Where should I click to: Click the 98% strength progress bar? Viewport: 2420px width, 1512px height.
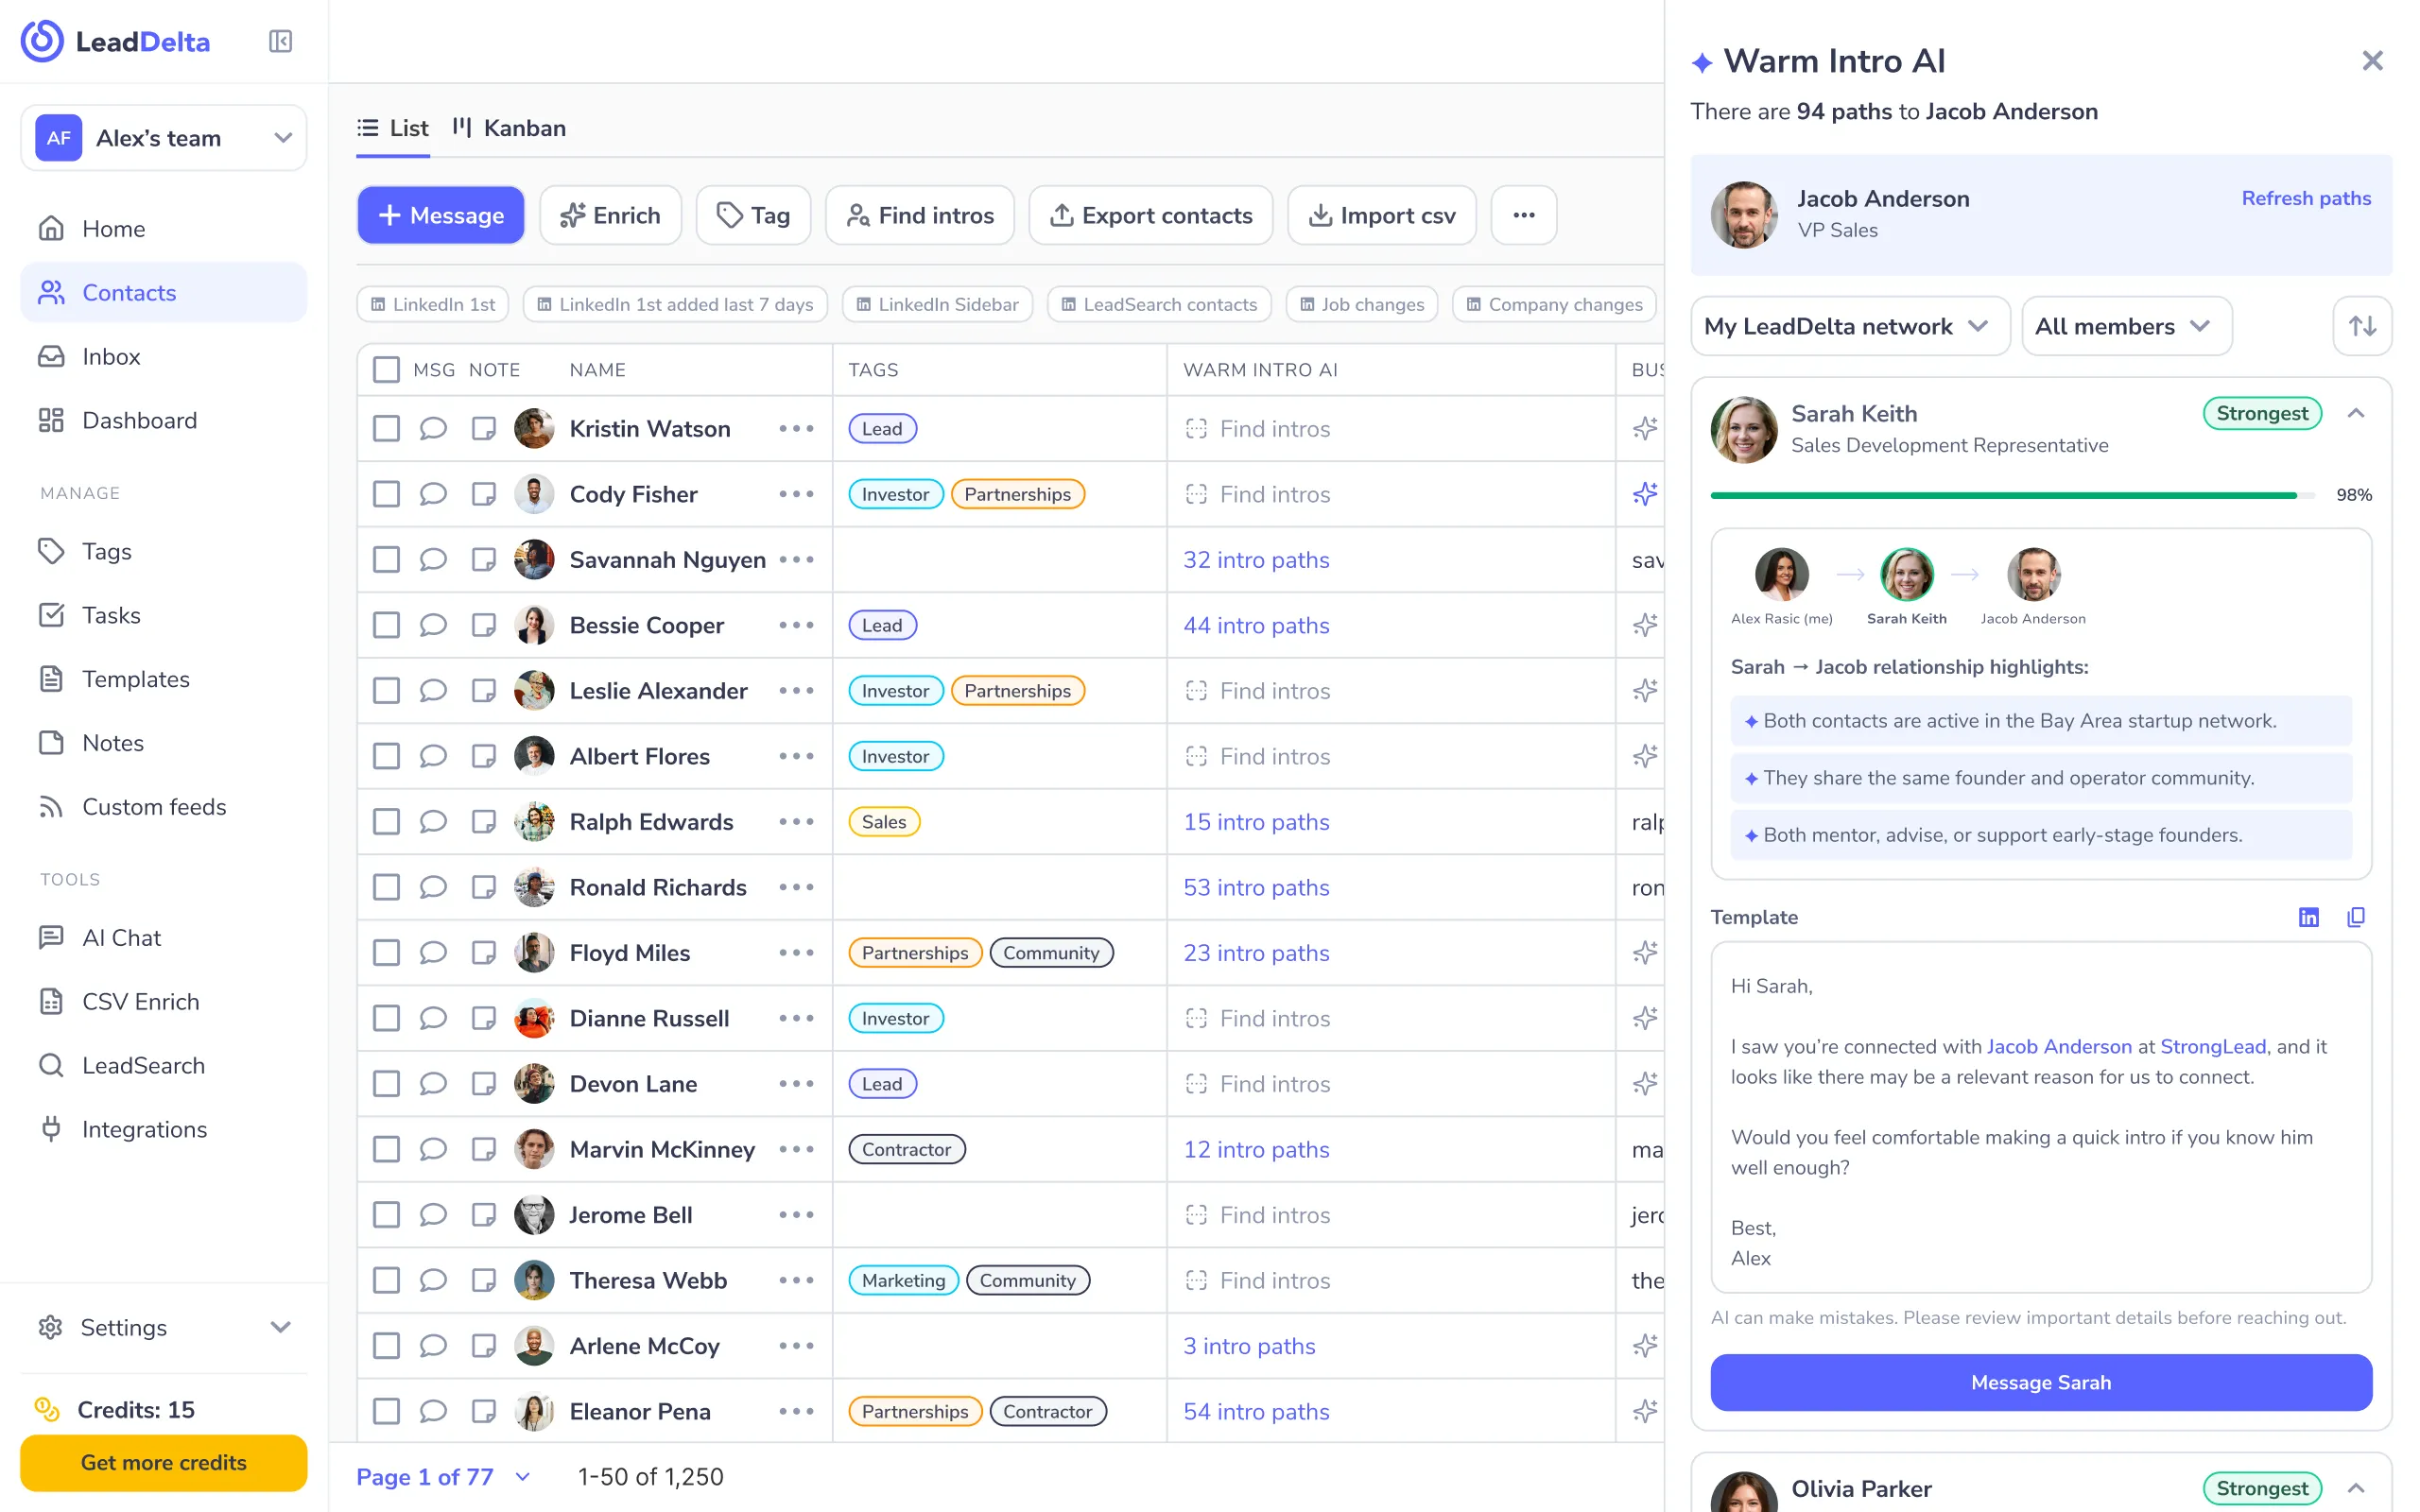[2012, 495]
